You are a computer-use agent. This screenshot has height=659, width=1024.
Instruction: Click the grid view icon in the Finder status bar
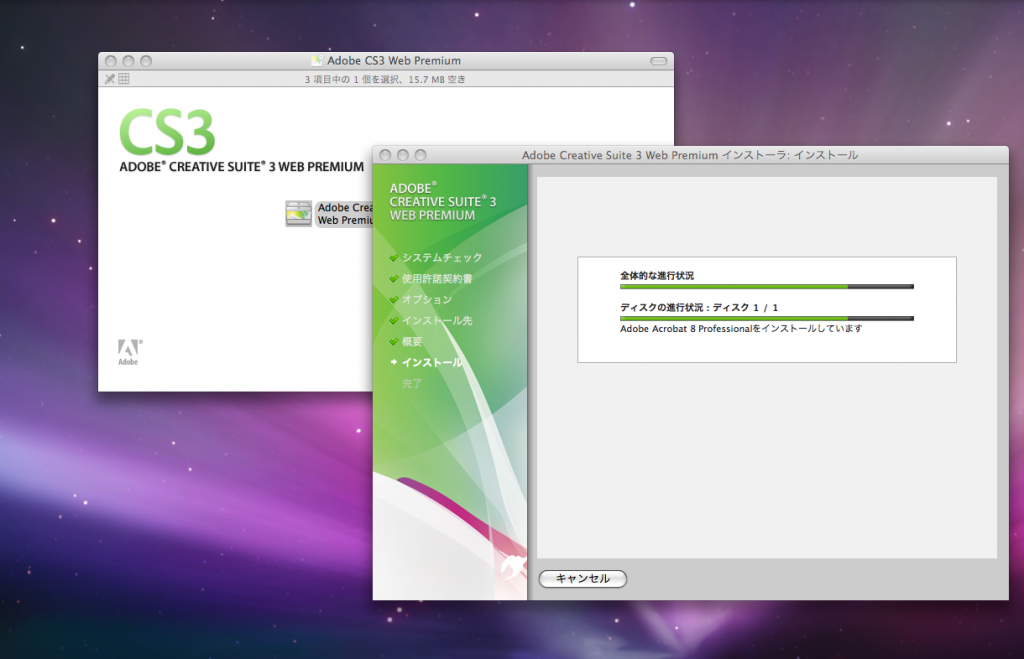pyautogui.click(x=124, y=79)
